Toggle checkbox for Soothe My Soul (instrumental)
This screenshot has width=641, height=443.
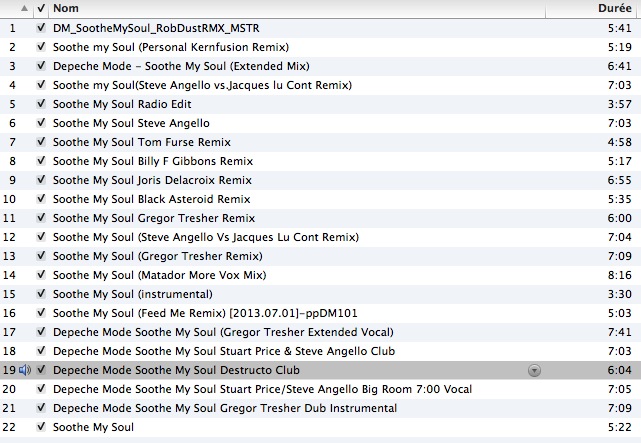pyautogui.click(x=41, y=294)
